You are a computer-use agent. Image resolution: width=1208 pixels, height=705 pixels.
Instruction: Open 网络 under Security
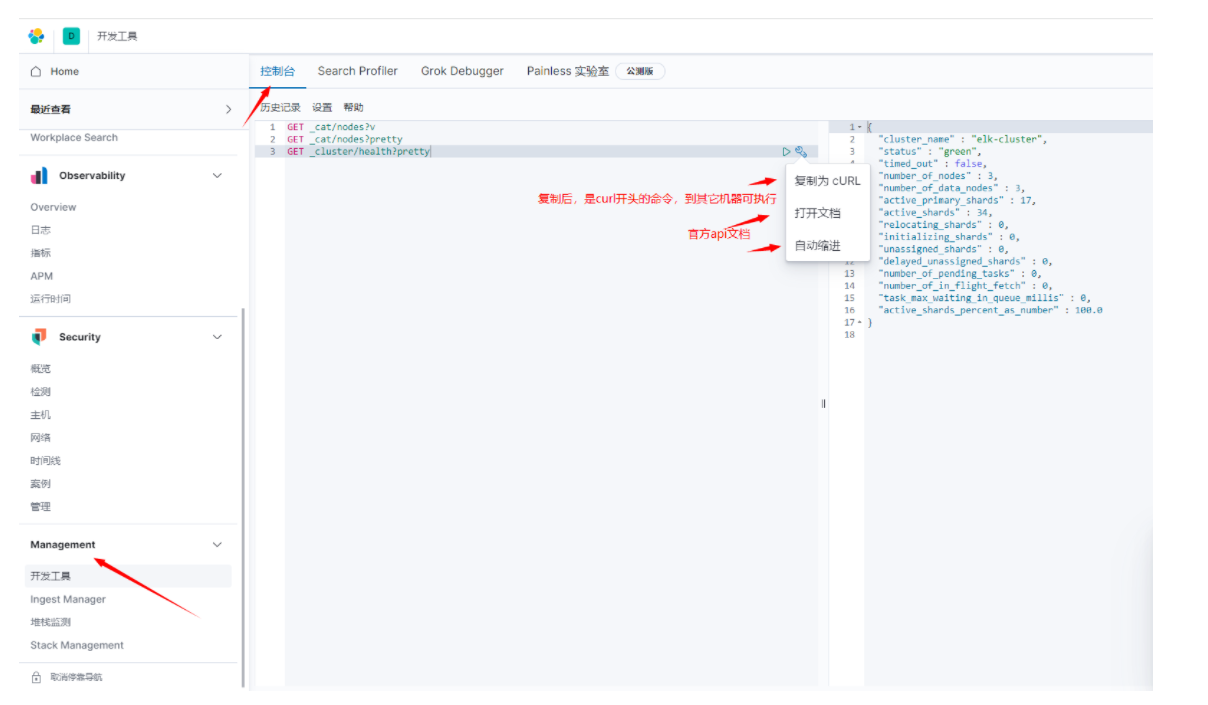click(40, 438)
